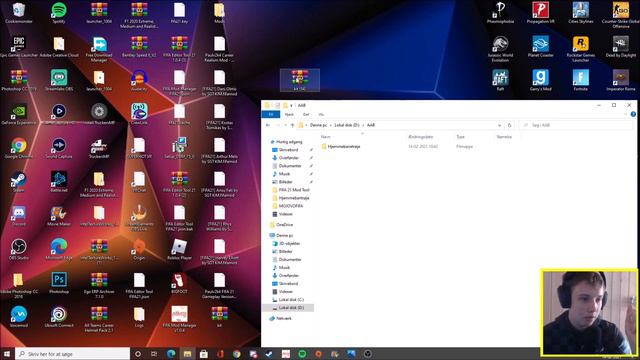Image resolution: width=640 pixels, height=360 pixels.
Task: Open the Cities Skylines desktop shortcut
Action: click(580, 13)
